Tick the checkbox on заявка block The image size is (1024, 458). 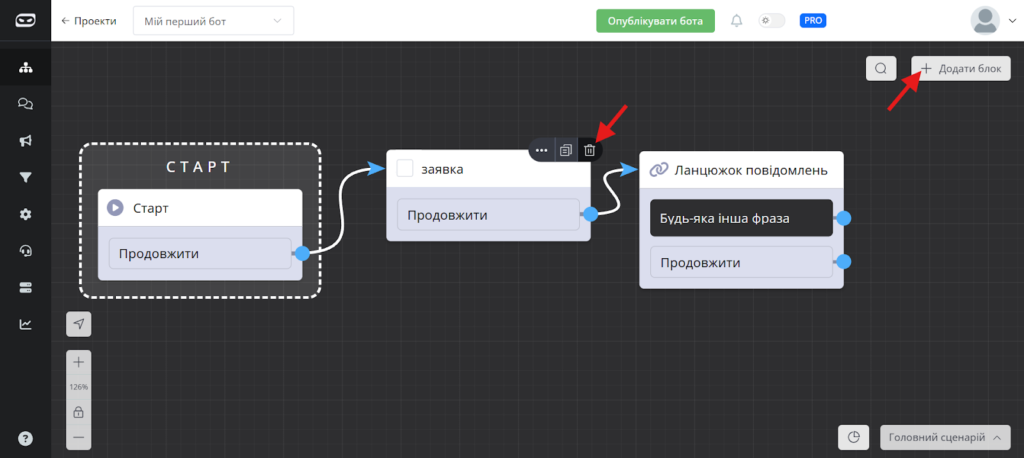pos(405,169)
